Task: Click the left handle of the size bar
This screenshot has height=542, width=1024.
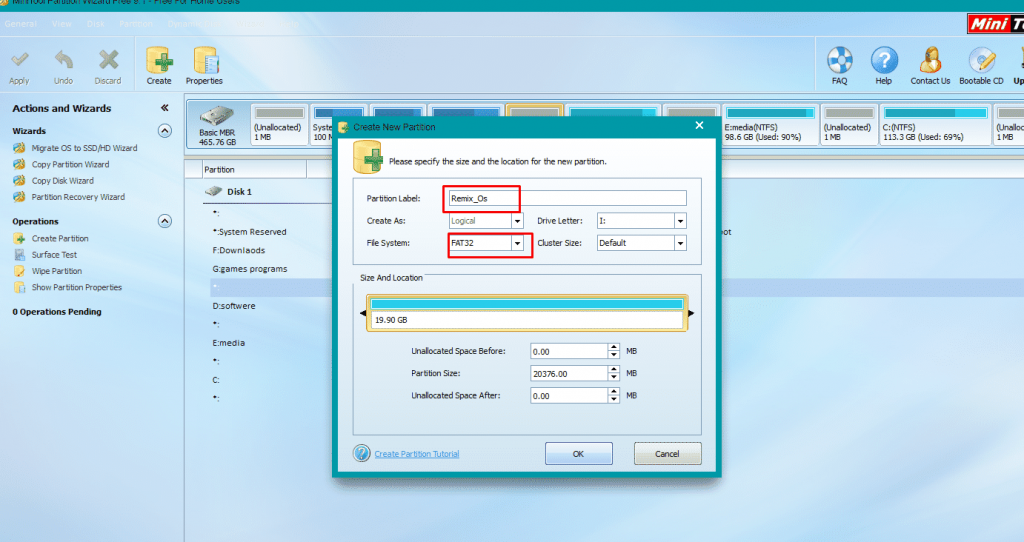Action: tap(363, 313)
